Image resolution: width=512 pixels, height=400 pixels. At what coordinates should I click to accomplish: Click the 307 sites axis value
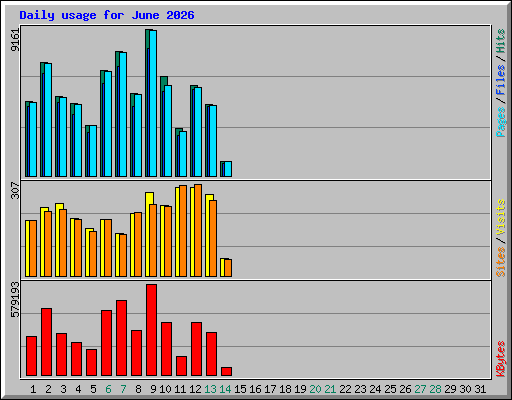pos(15,190)
